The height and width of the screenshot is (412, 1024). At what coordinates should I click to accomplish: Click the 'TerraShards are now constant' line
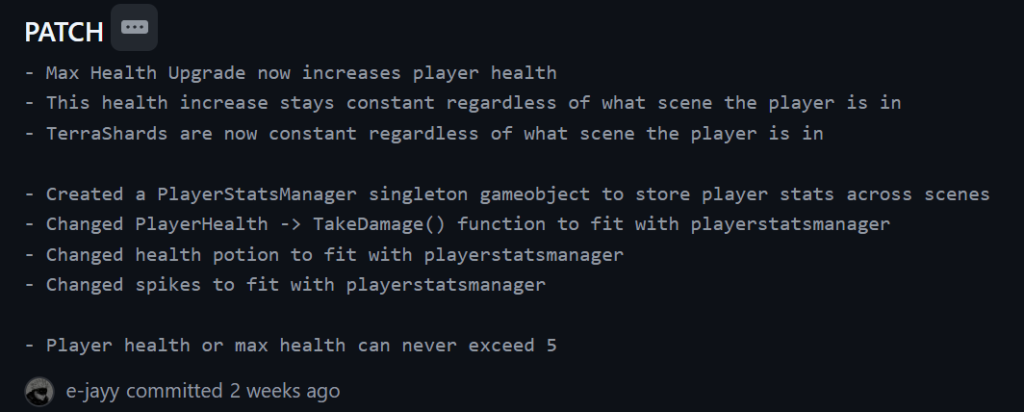point(424,133)
